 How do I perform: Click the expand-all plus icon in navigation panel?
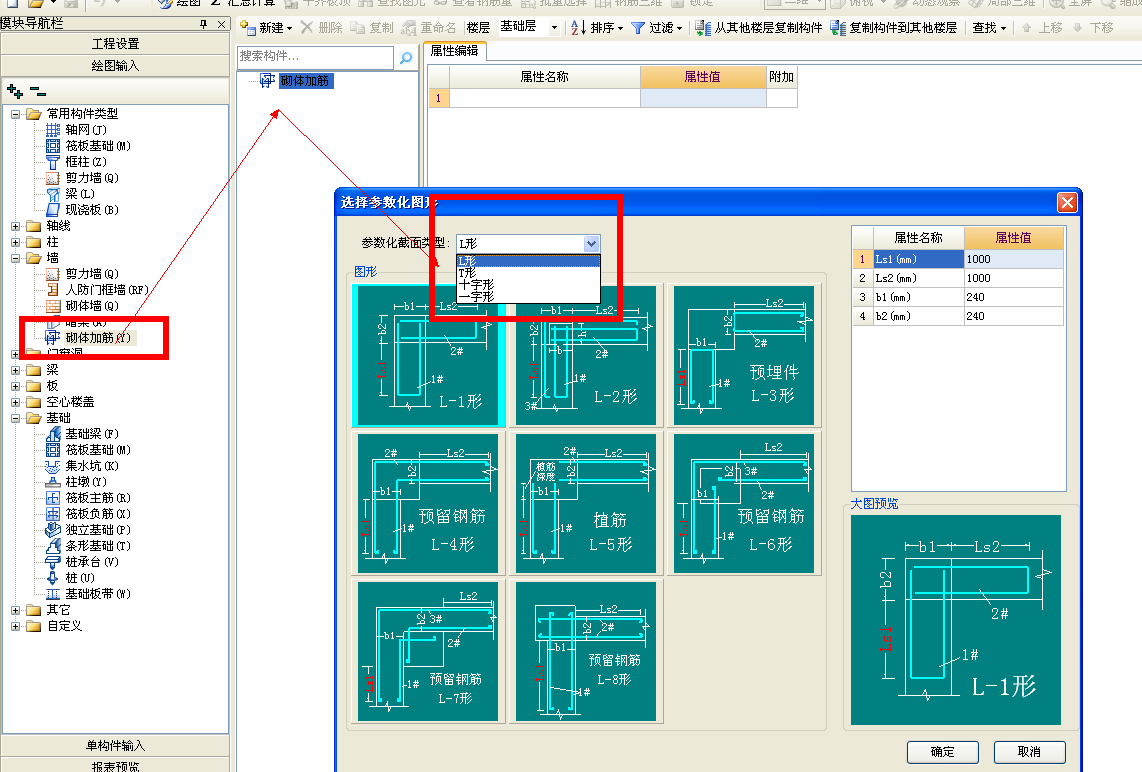(15, 91)
